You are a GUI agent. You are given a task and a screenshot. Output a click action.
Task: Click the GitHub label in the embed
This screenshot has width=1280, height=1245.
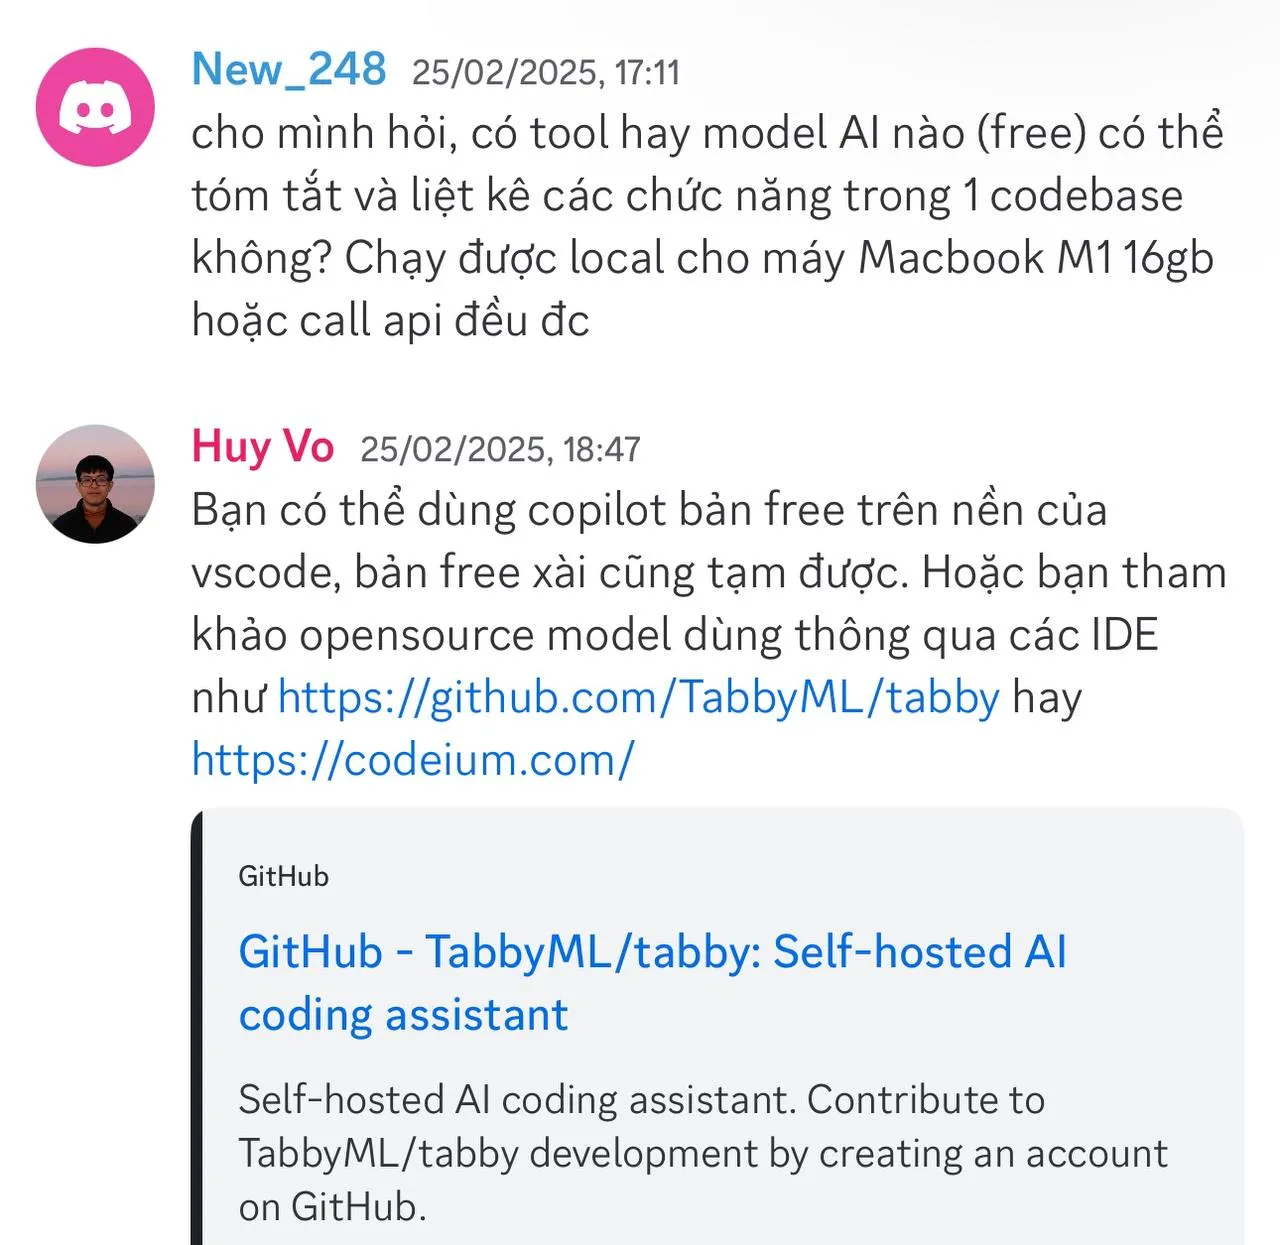pyautogui.click(x=283, y=877)
